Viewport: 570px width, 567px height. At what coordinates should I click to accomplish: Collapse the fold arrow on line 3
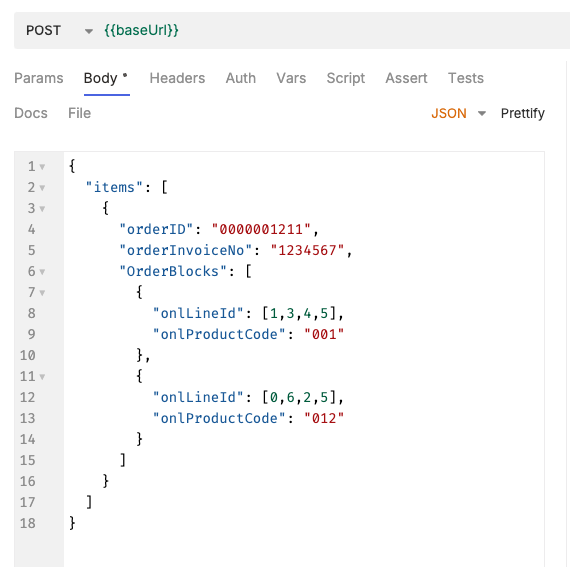tap(42, 209)
